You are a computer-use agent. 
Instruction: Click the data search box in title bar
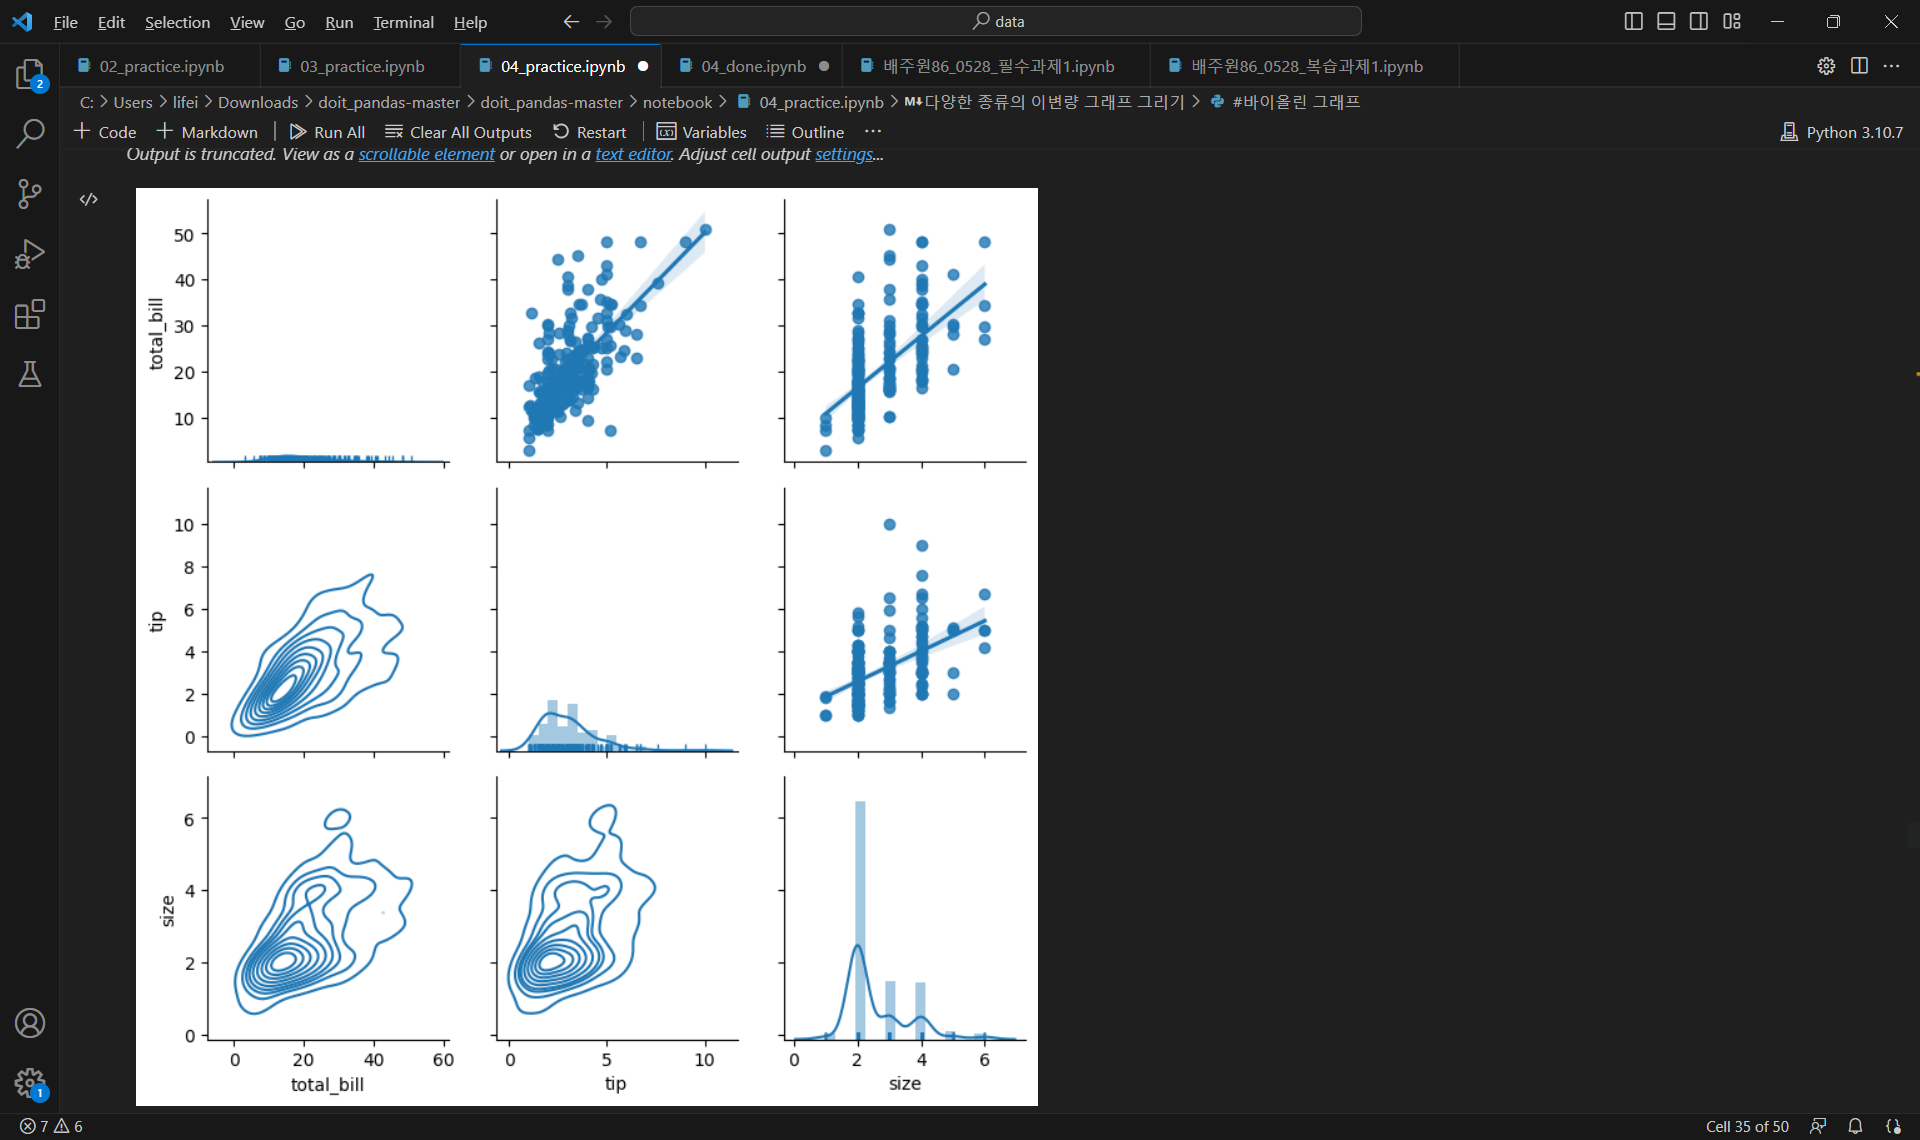coord(996,21)
